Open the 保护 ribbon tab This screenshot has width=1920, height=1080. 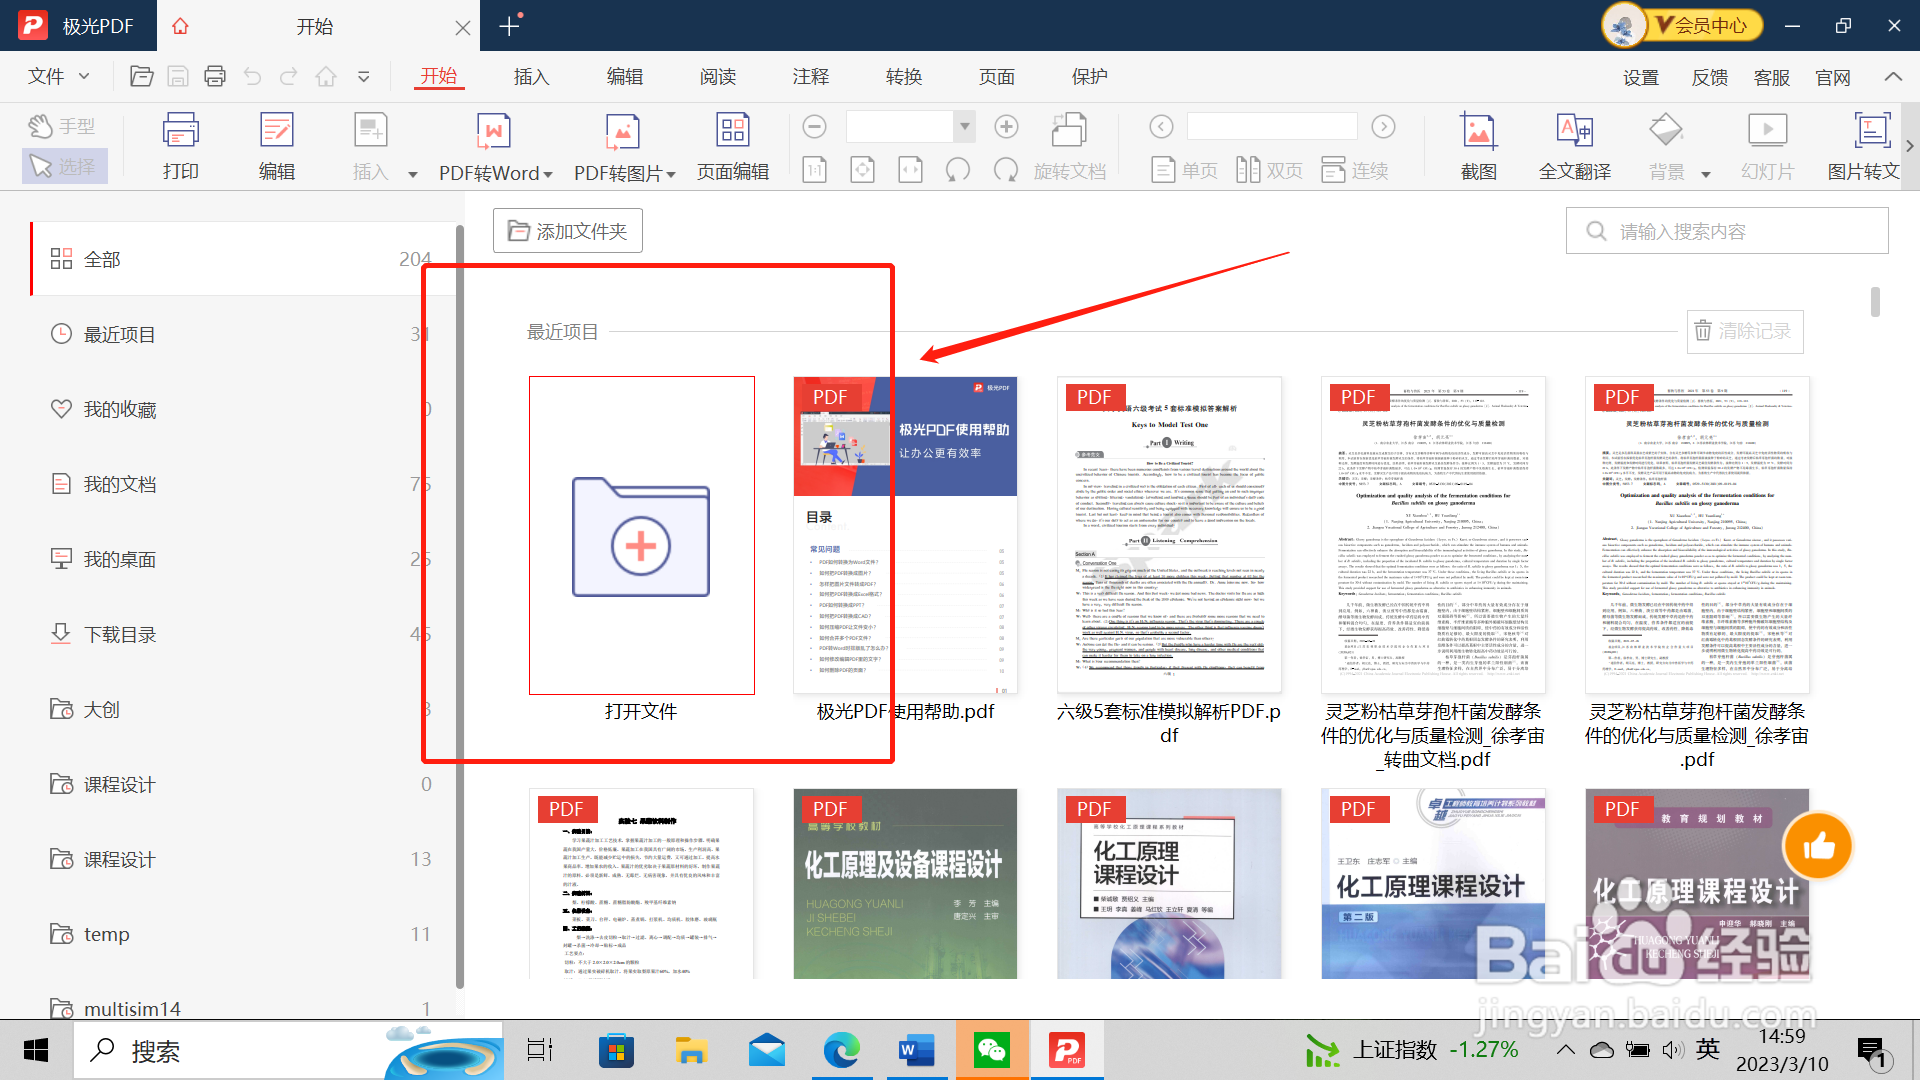click(x=1089, y=77)
